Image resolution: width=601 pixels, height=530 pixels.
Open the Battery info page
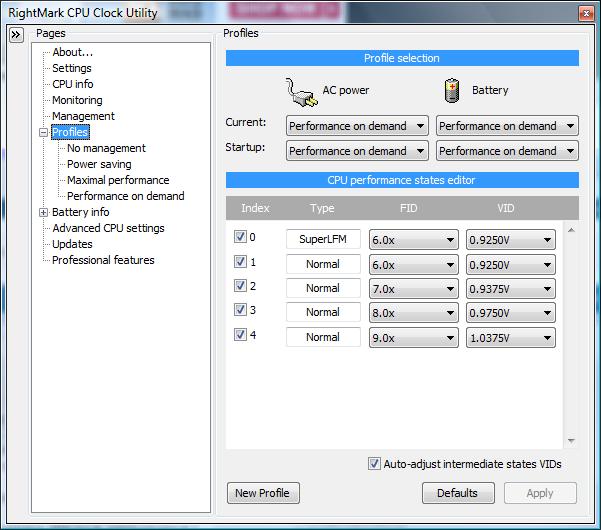pyautogui.click(x=80, y=212)
